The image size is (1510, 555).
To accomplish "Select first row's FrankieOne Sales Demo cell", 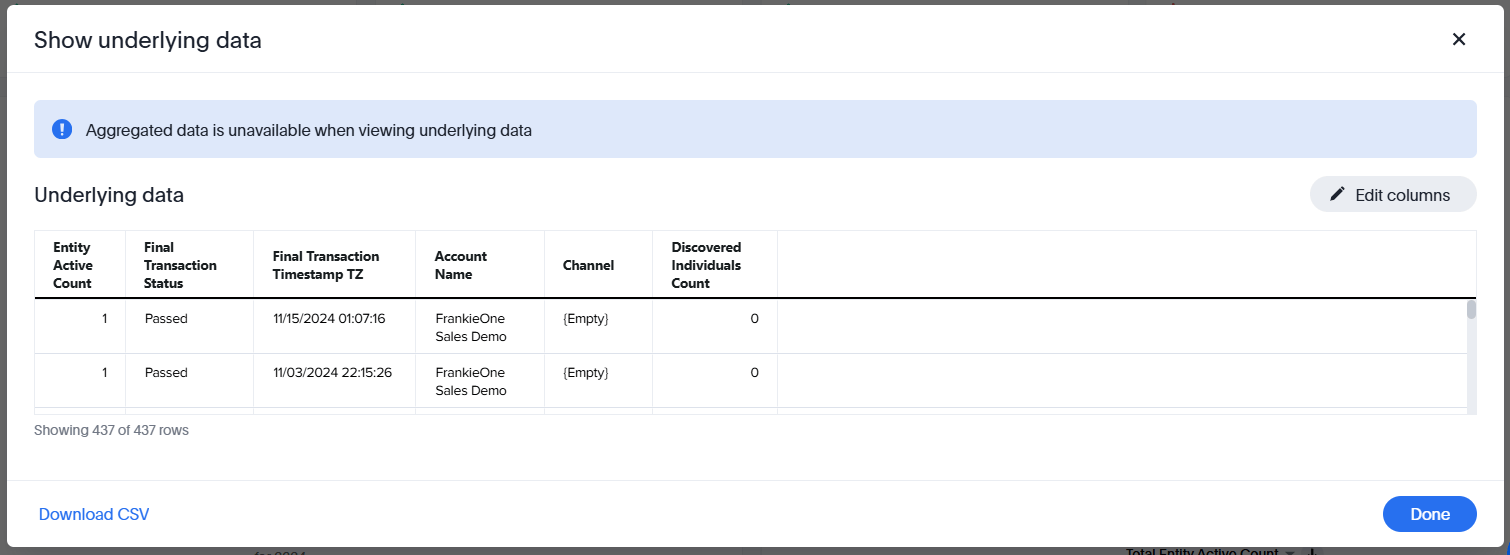I will coord(471,327).
